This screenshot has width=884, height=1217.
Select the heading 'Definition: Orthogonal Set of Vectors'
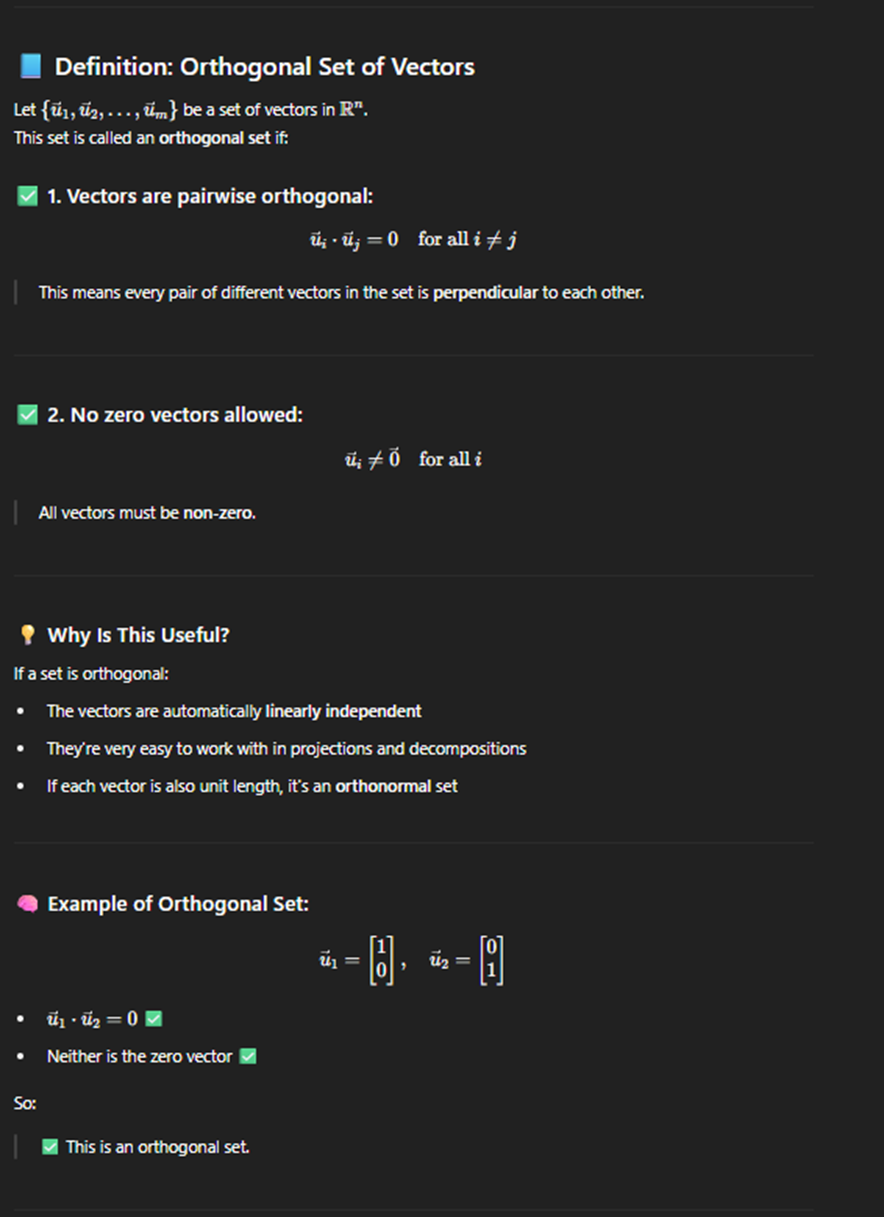click(264, 67)
